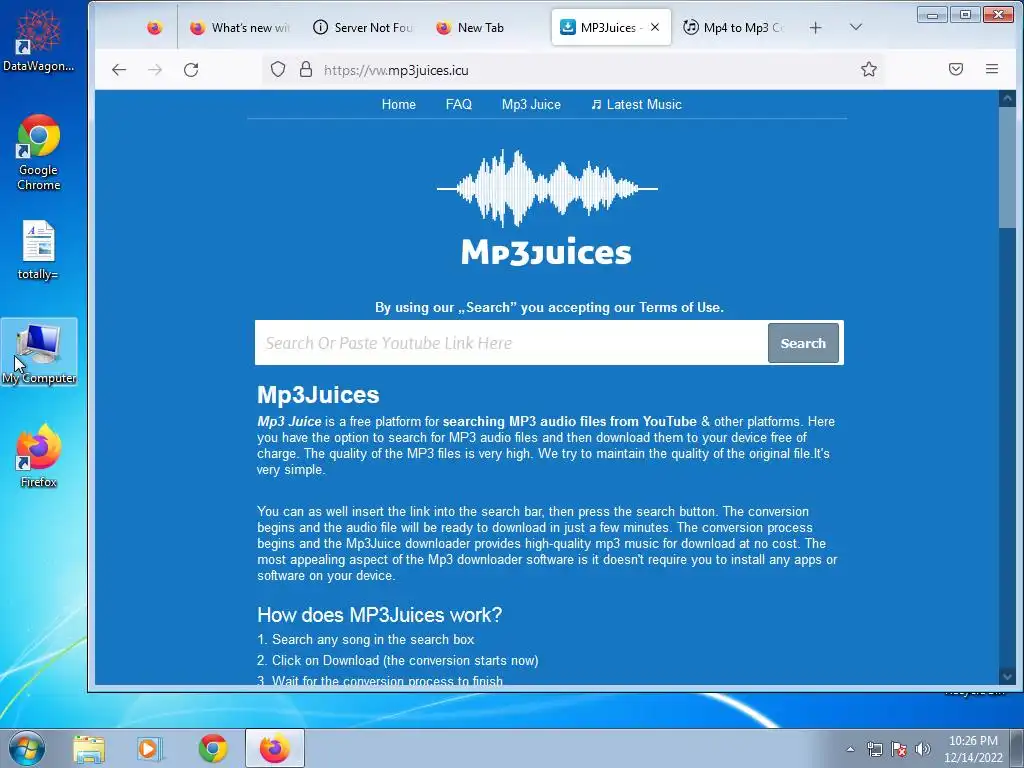Select the DataWagon desktop shortcut

pyautogui.click(x=39, y=39)
